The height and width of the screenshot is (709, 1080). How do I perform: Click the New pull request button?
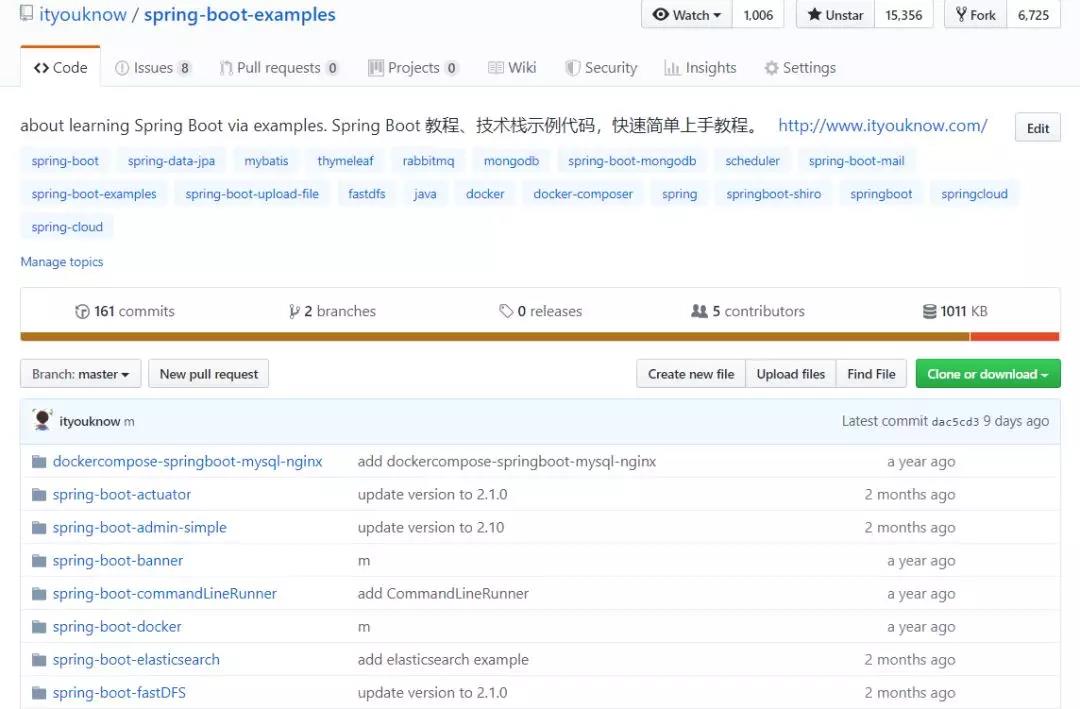[209, 373]
